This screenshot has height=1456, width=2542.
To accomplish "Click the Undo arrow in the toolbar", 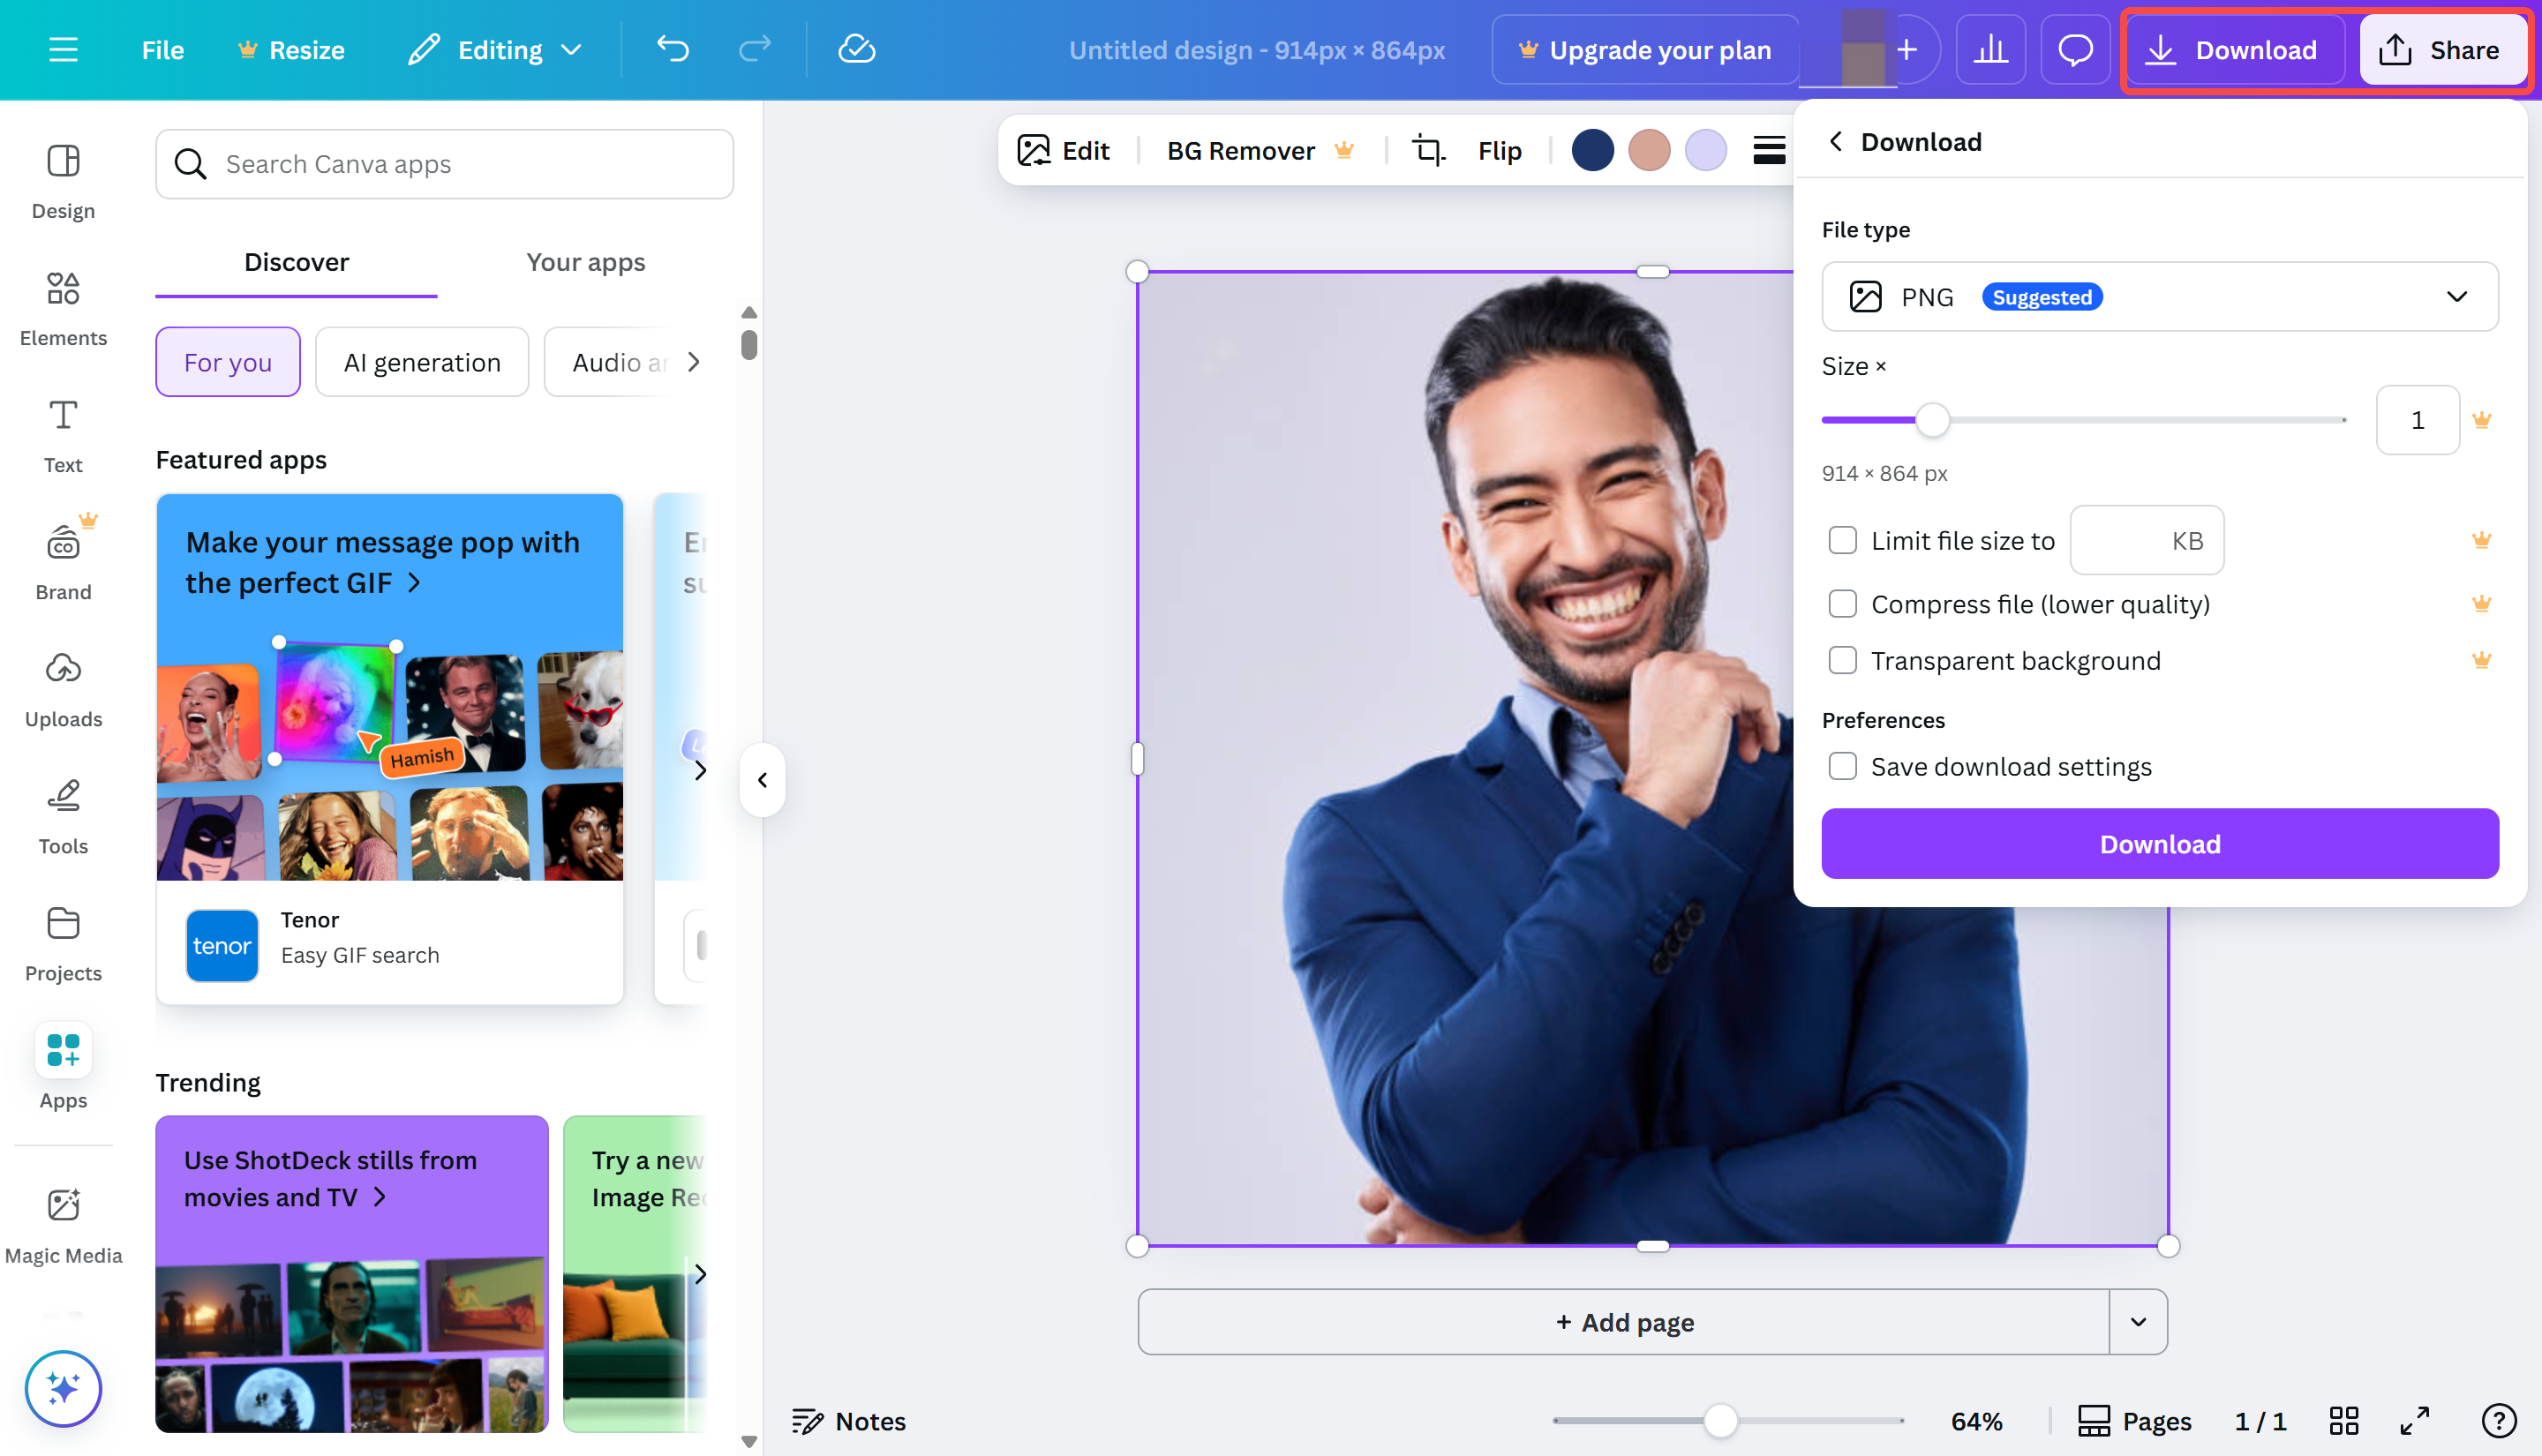I will (672, 49).
